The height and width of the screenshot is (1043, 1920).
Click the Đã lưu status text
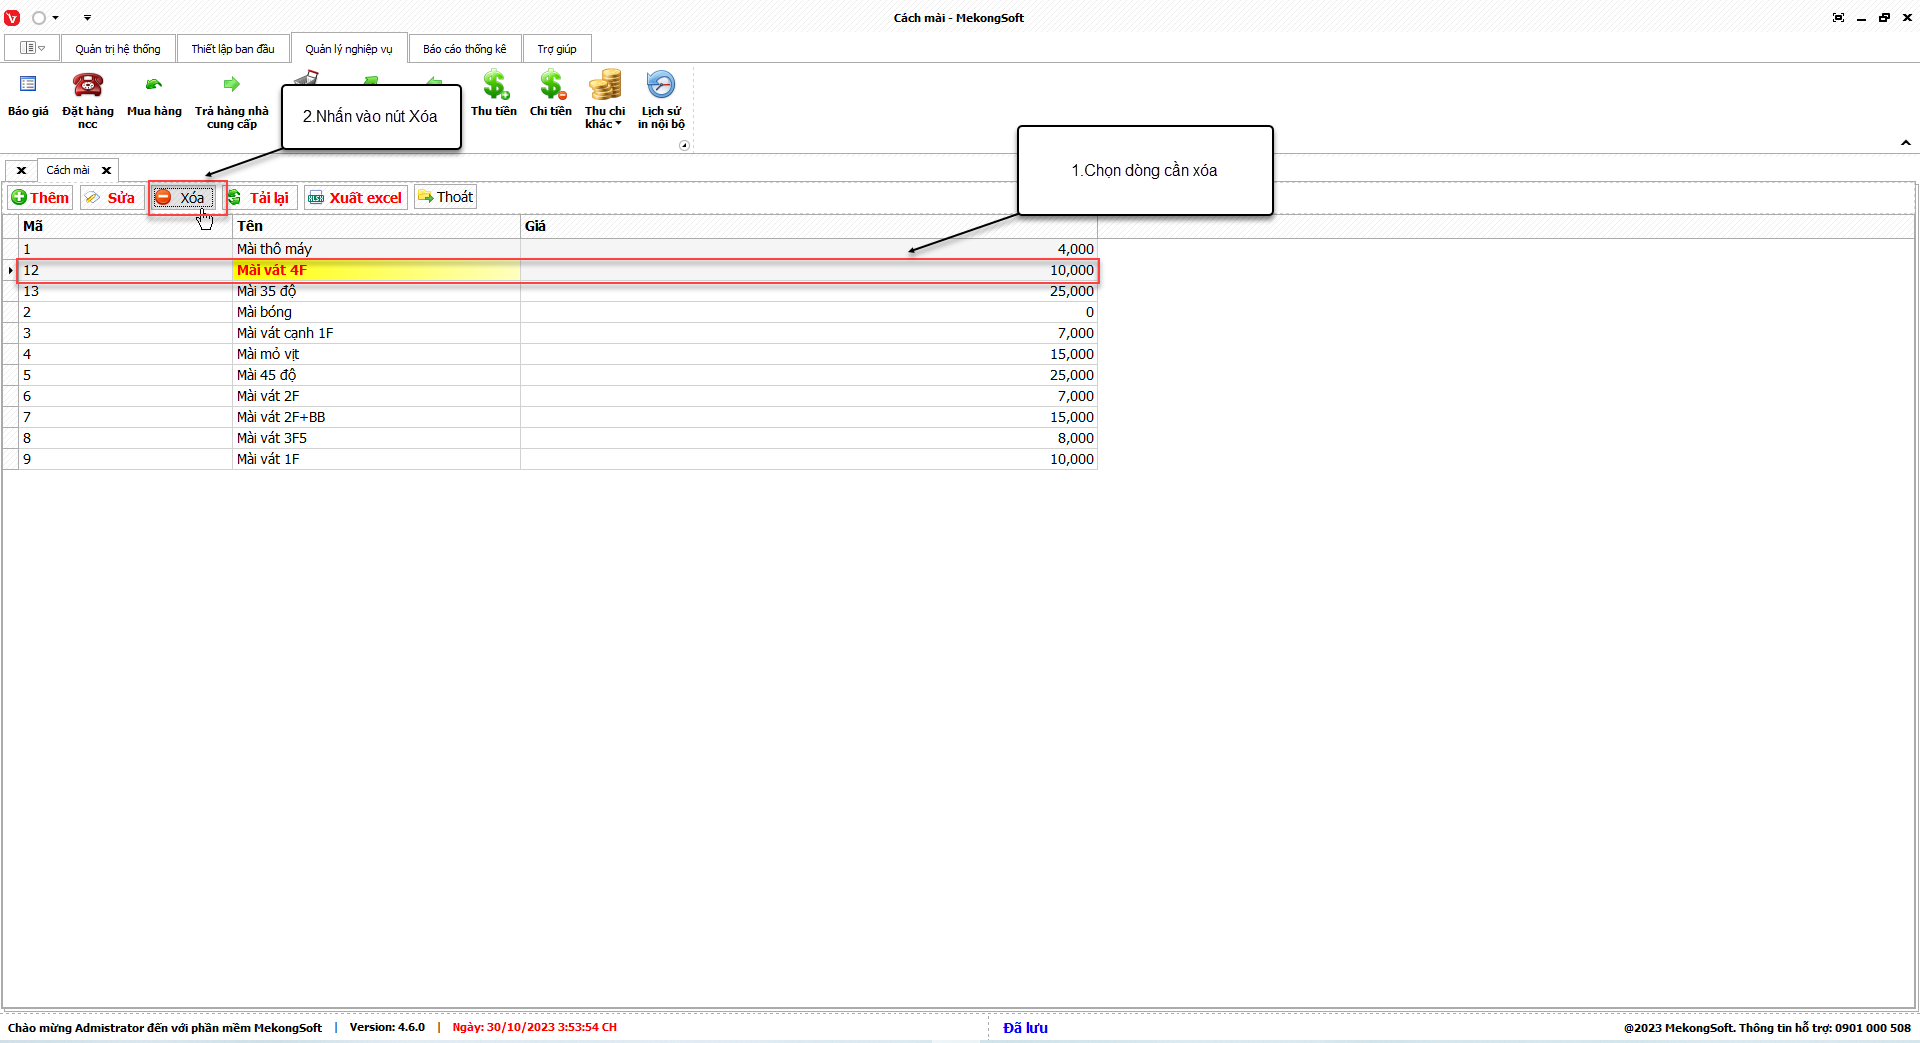click(x=1025, y=1028)
